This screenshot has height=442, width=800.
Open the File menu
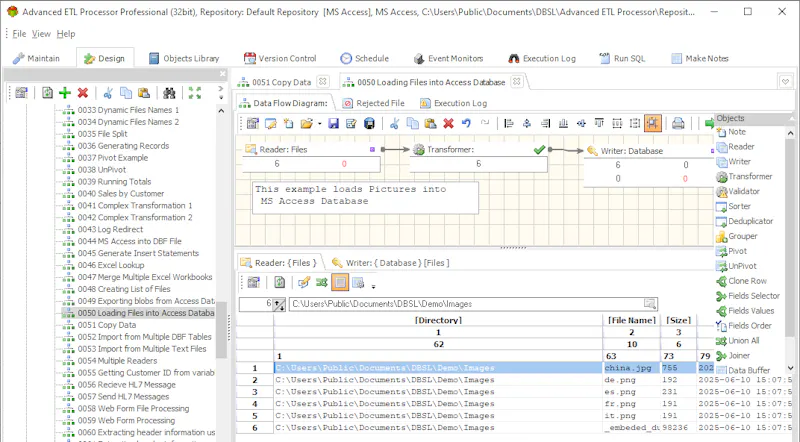(19, 34)
